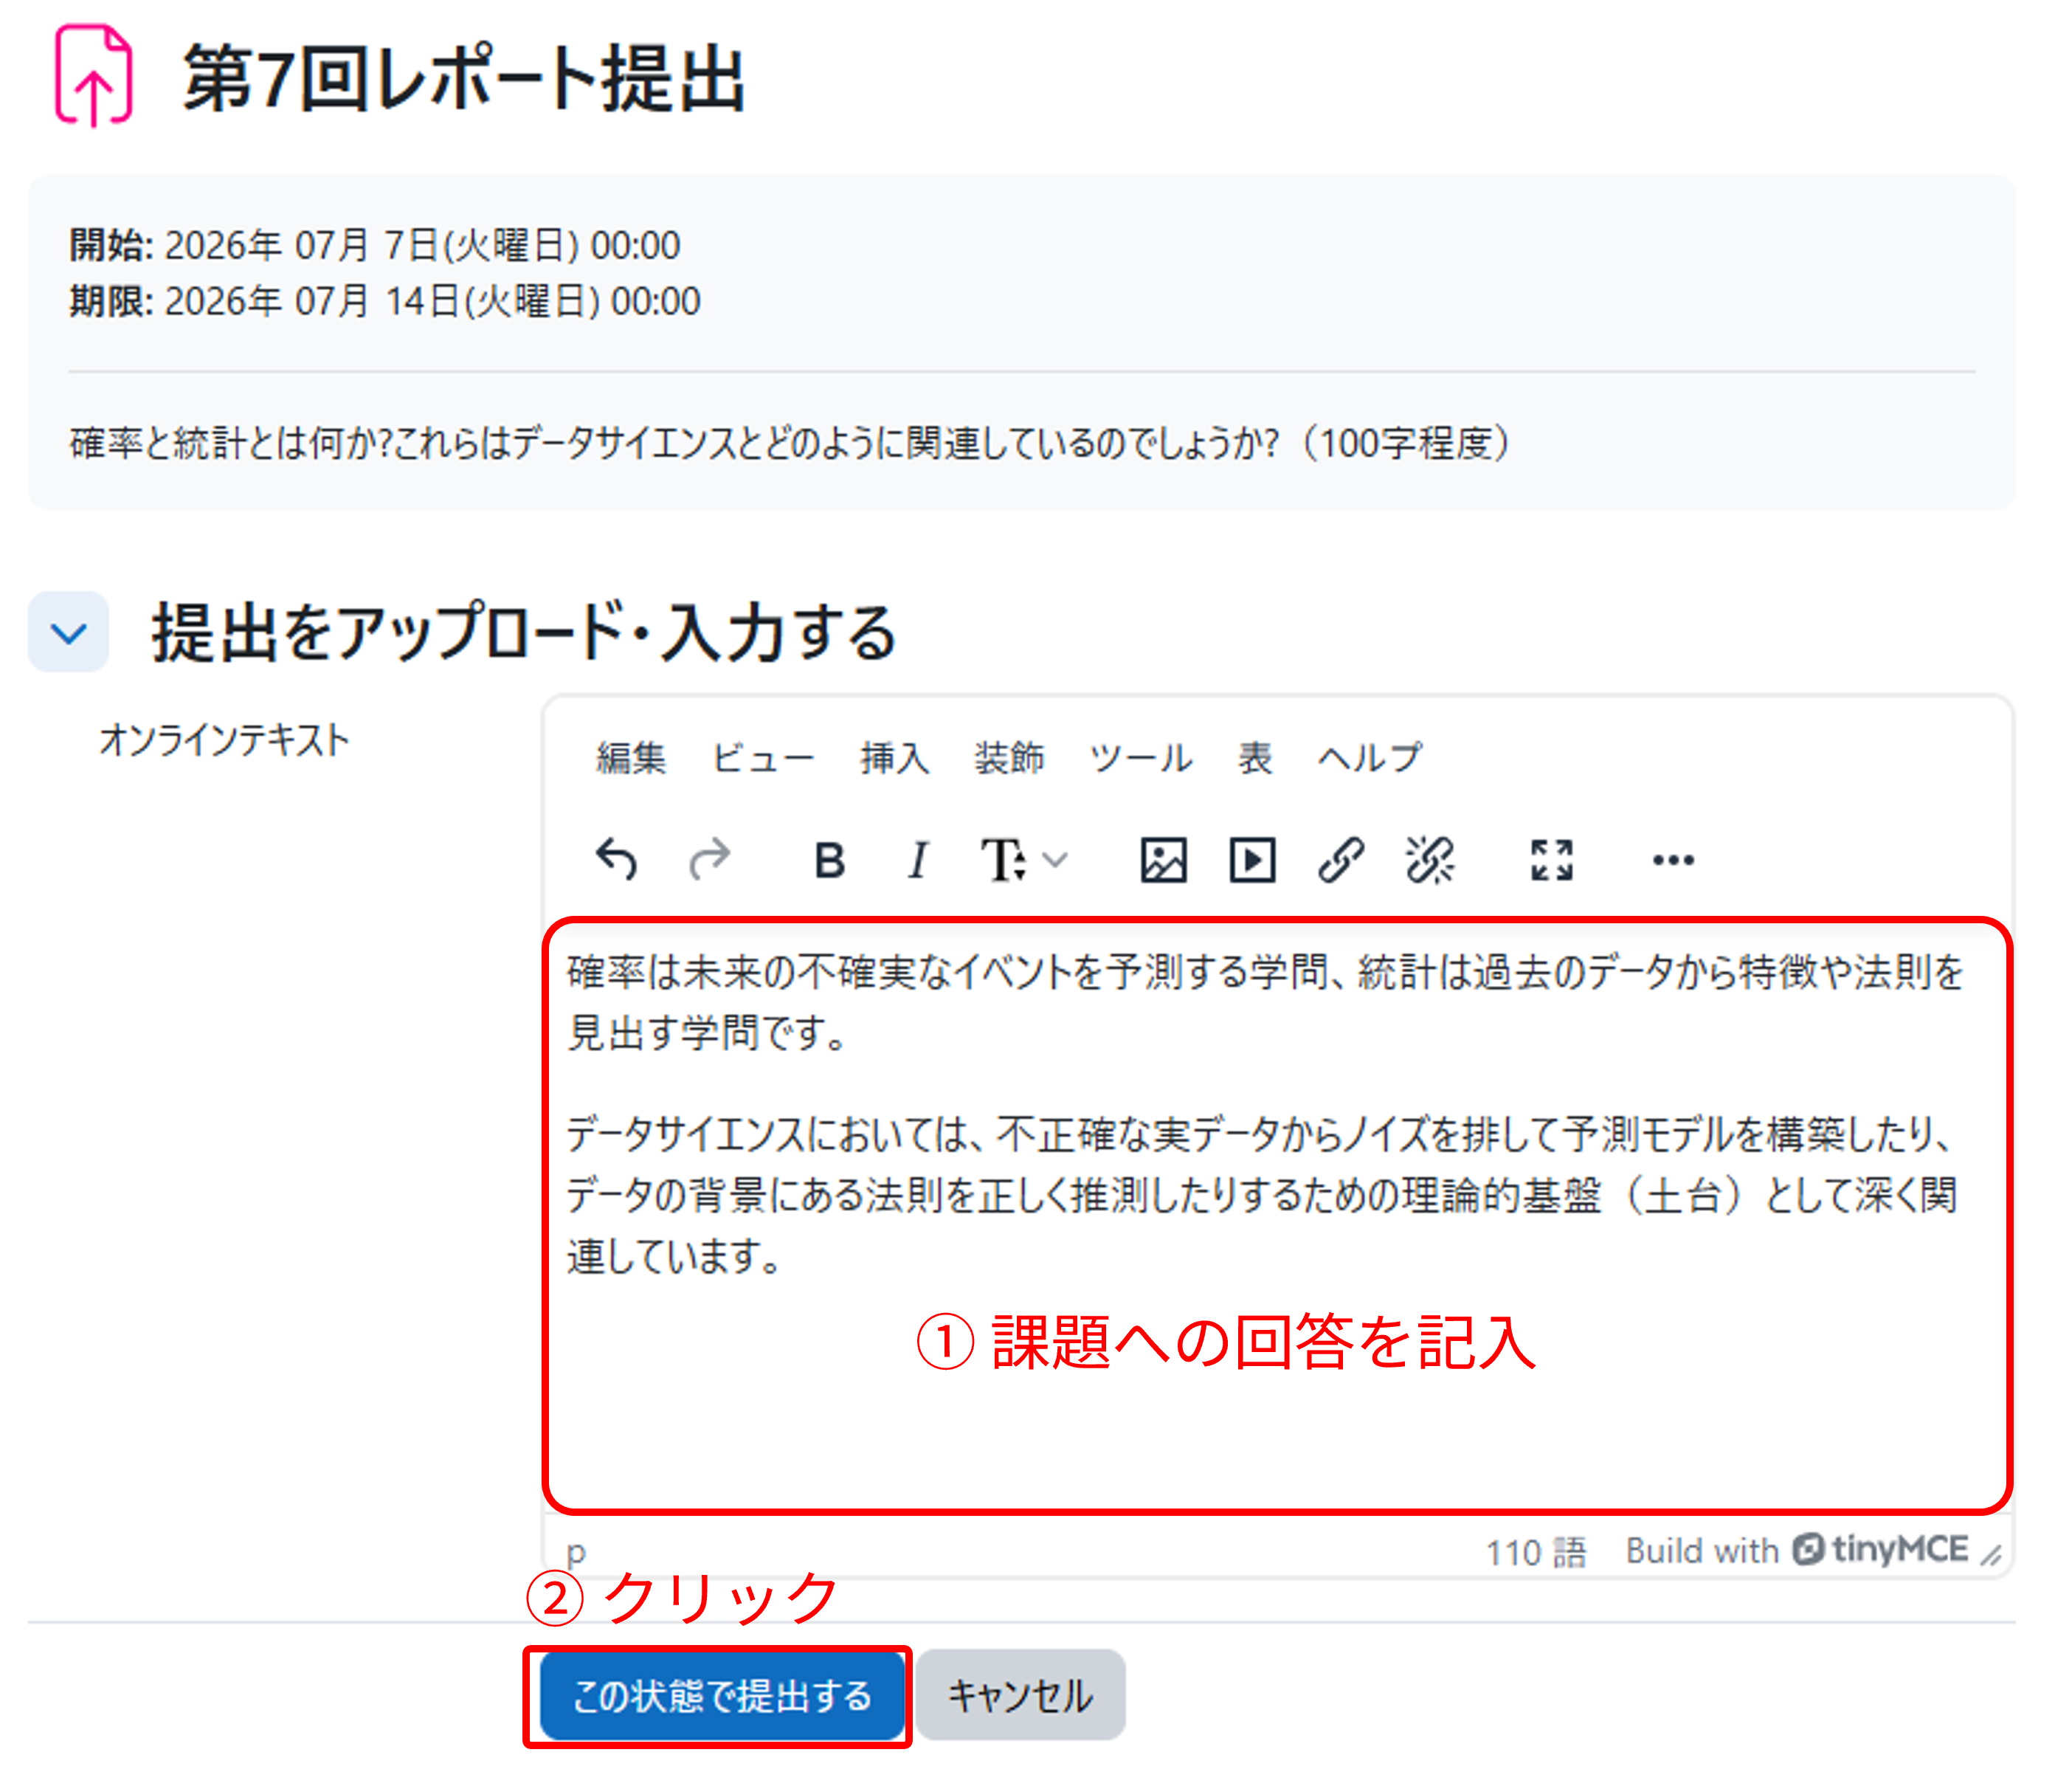
Task: Submit using この状態で提出する button
Action: (722, 1695)
